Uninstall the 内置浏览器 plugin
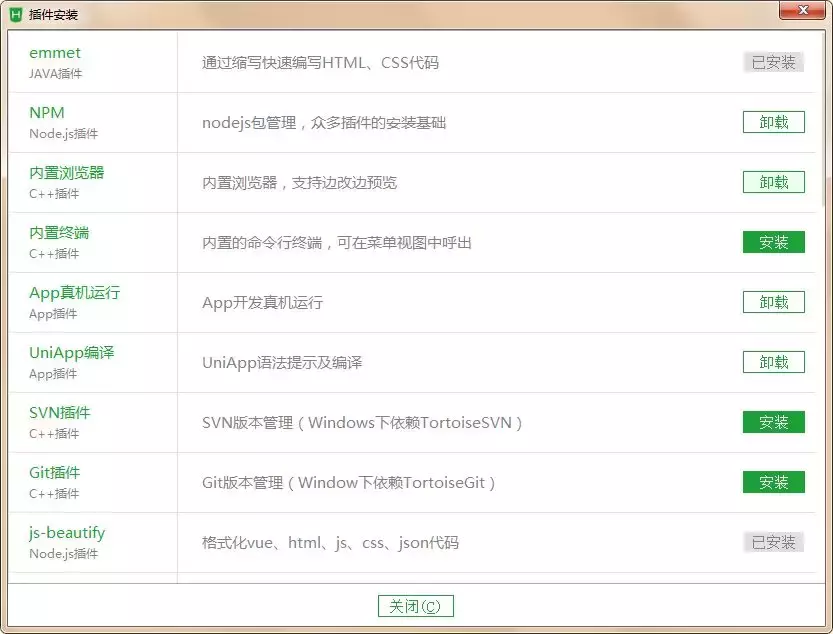 coord(773,182)
